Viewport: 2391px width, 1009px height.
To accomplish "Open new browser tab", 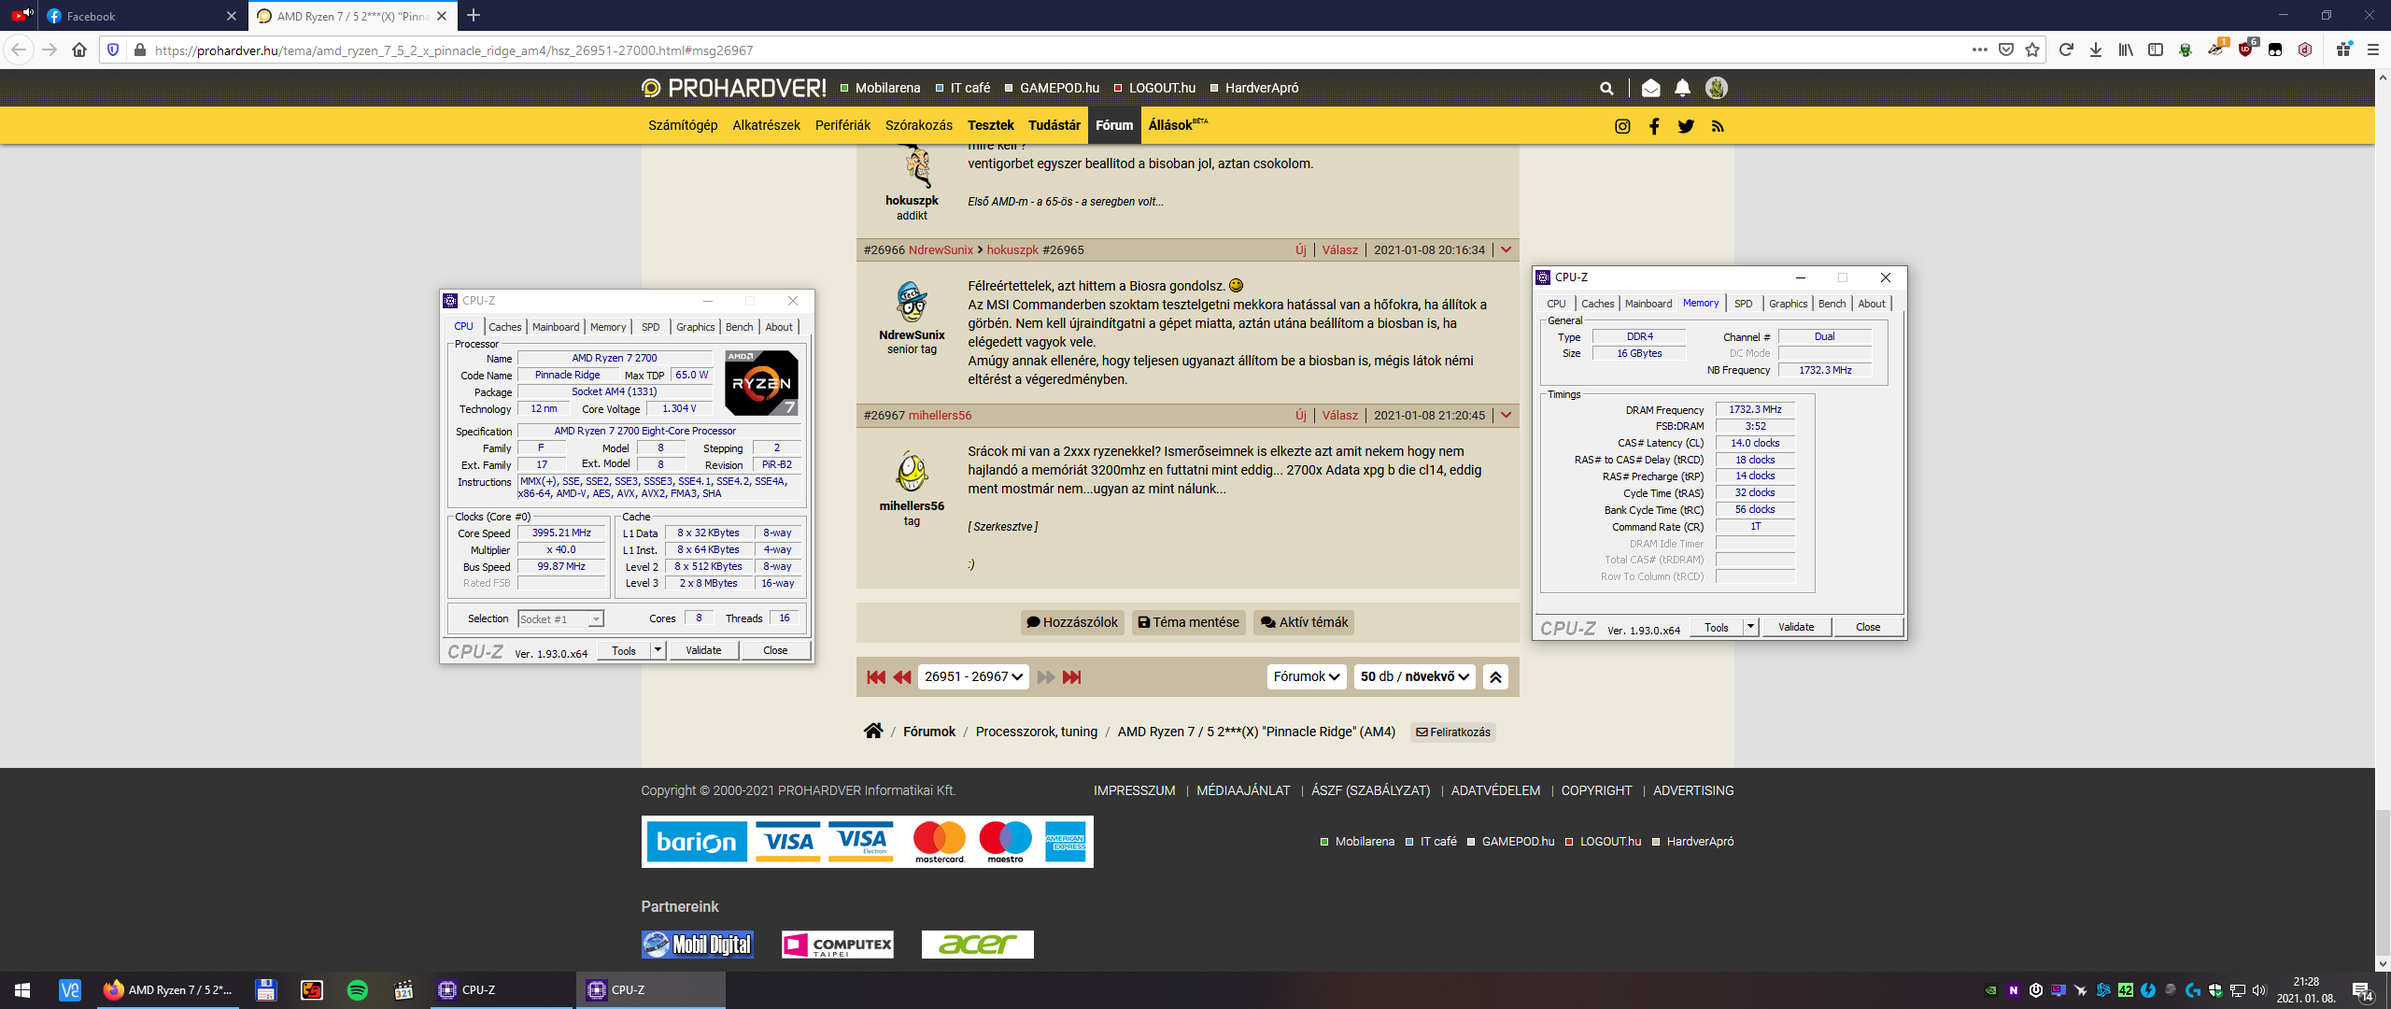I will [x=474, y=15].
